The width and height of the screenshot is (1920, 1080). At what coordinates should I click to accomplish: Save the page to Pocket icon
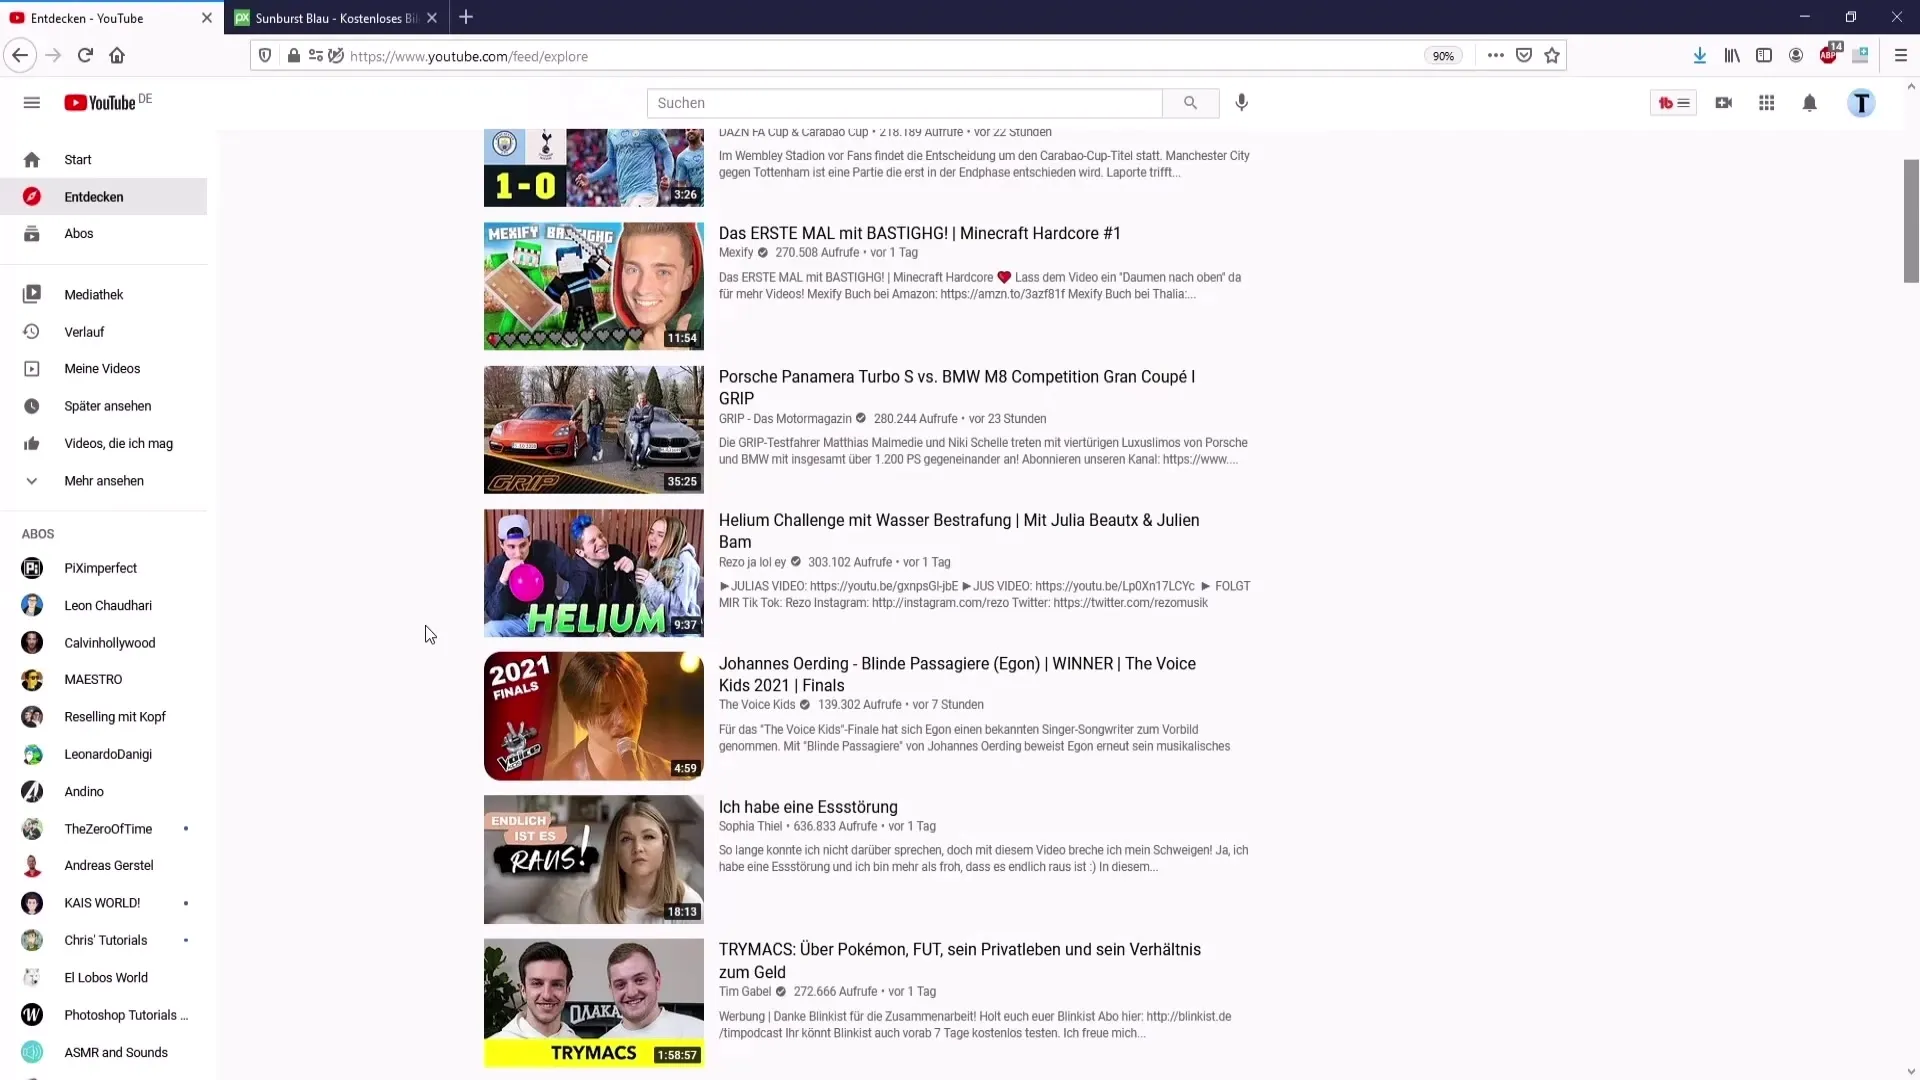click(1524, 56)
